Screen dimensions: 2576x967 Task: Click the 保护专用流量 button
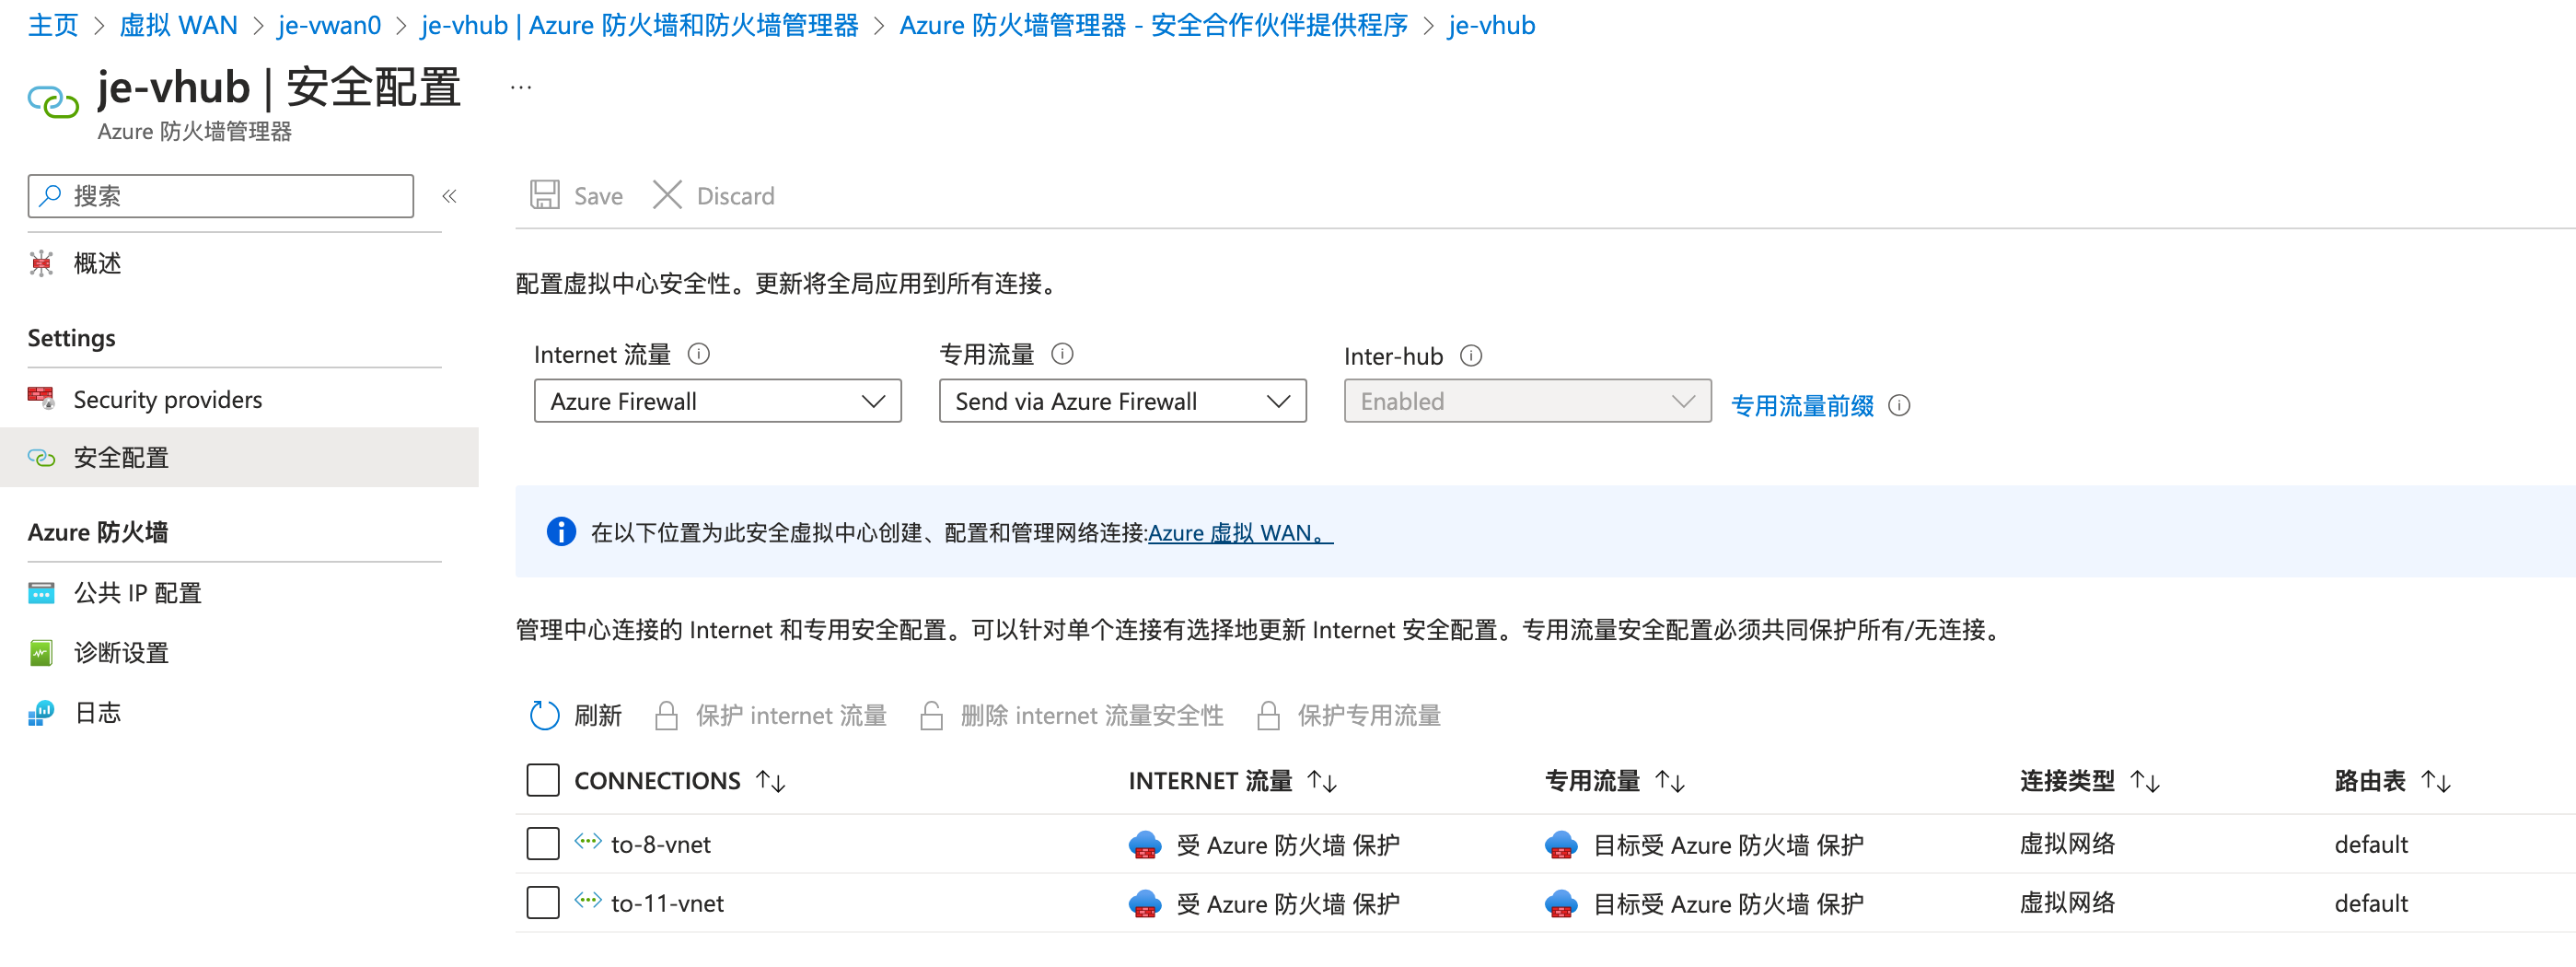pyautogui.click(x=1349, y=716)
